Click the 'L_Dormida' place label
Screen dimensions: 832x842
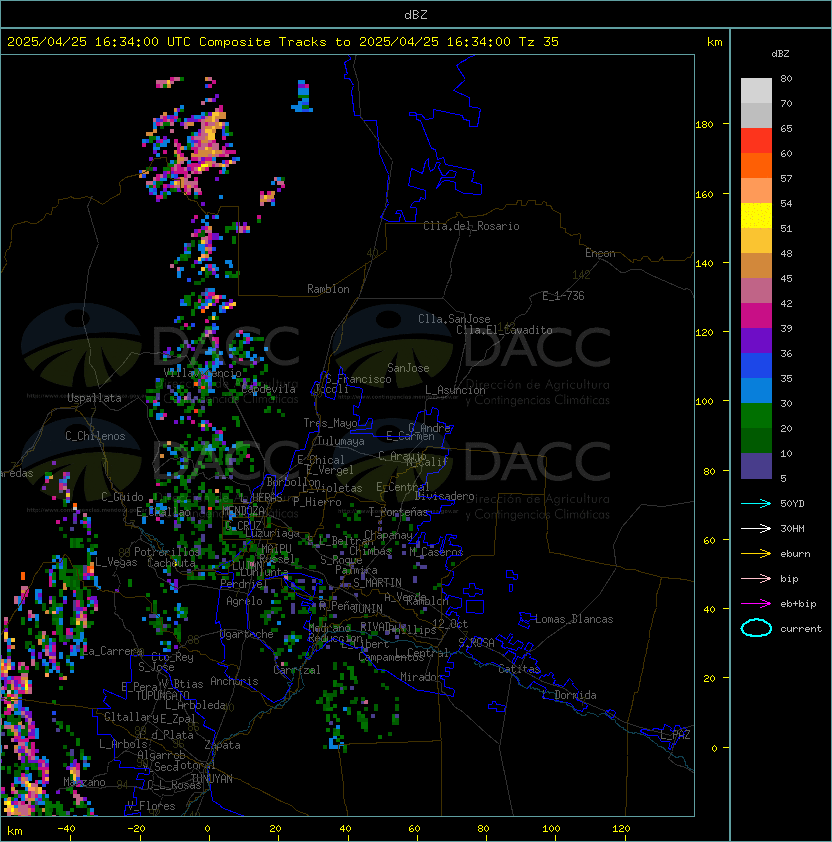click(569, 695)
